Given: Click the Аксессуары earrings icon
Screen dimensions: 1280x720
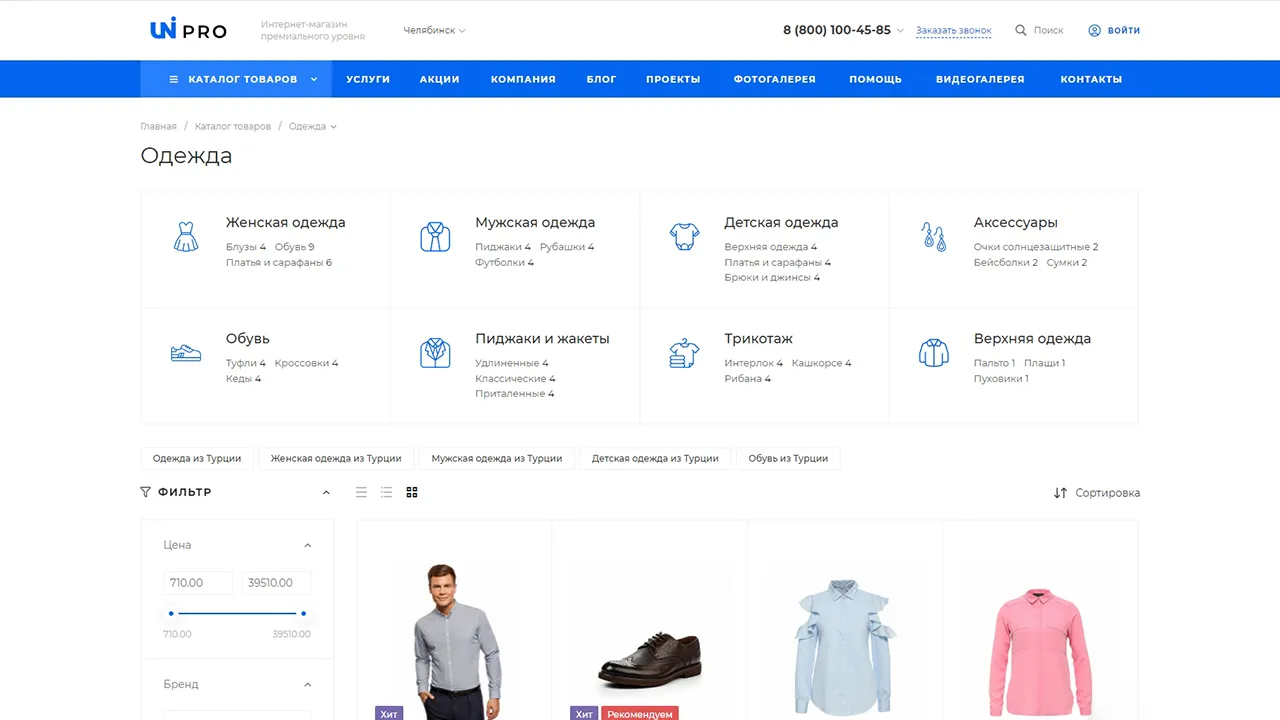Looking at the screenshot, I should 934,237.
